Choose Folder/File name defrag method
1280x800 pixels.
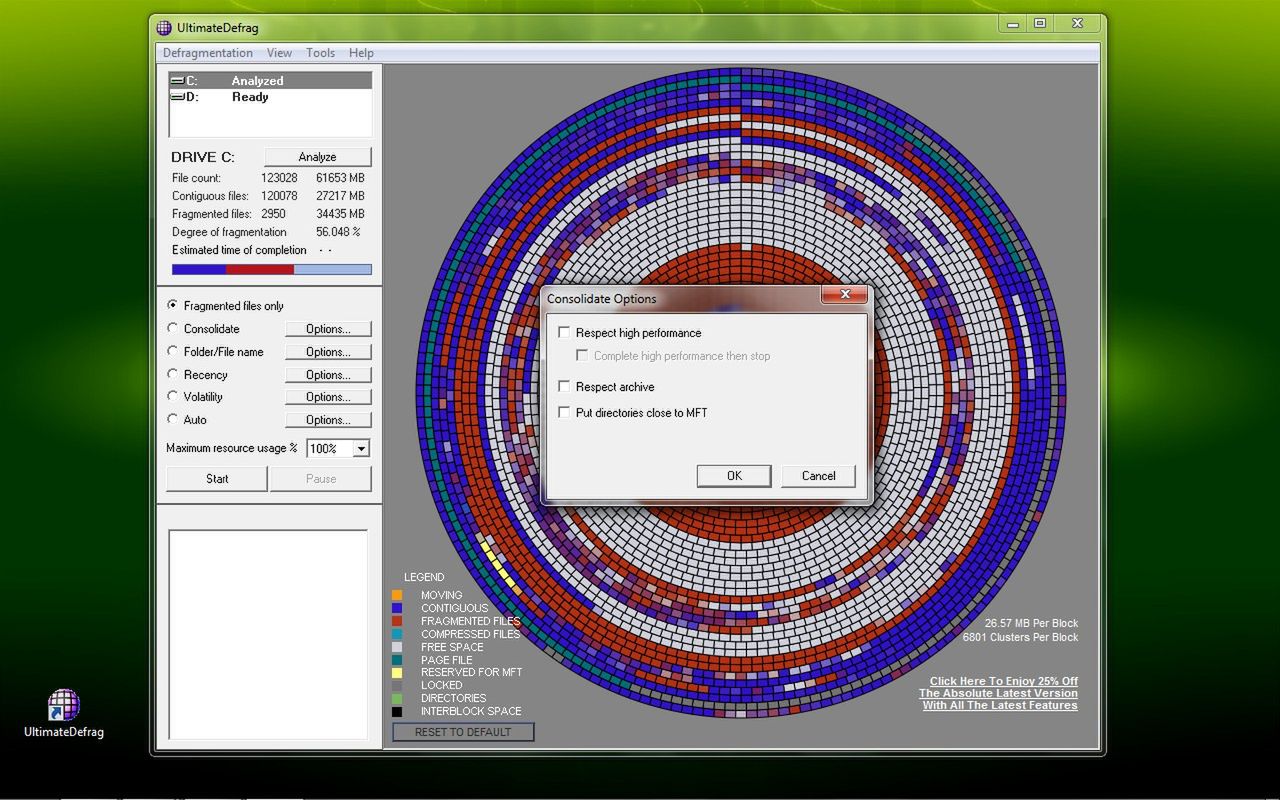point(173,351)
